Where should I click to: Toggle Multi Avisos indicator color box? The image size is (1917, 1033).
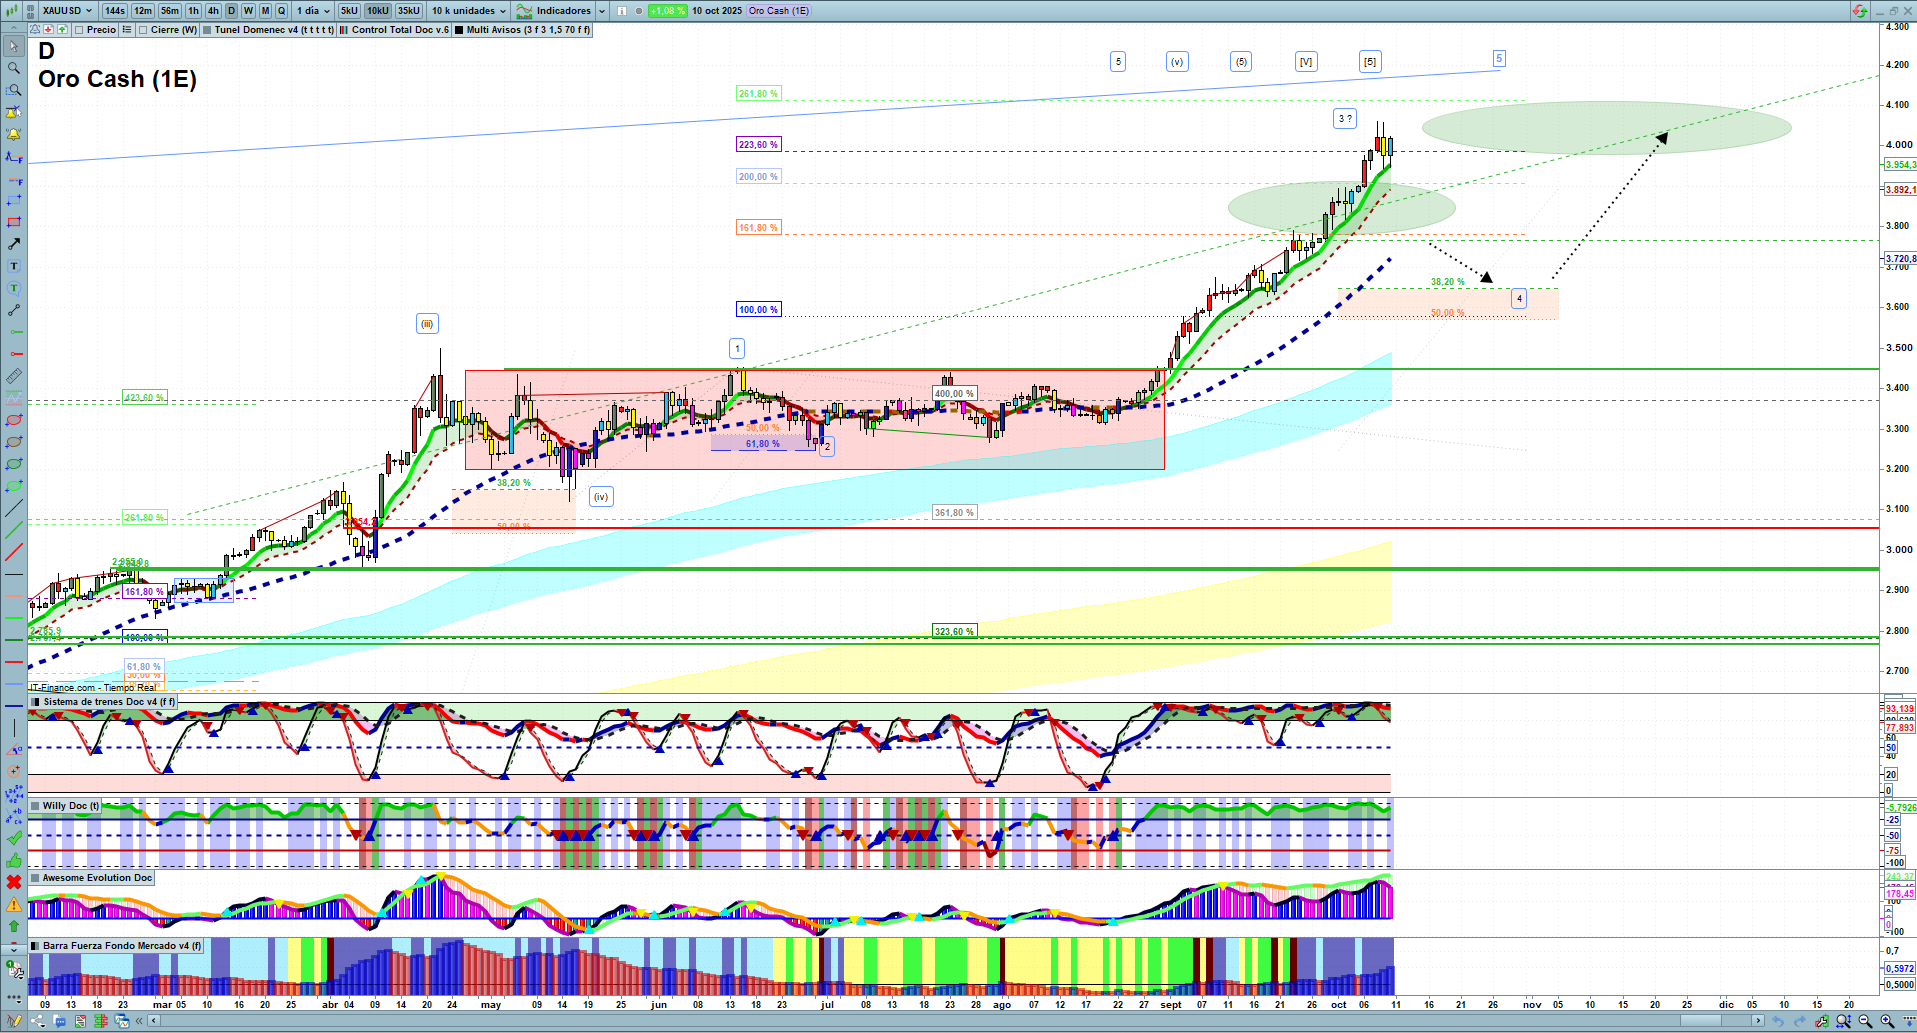pyautogui.click(x=459, y=30)
